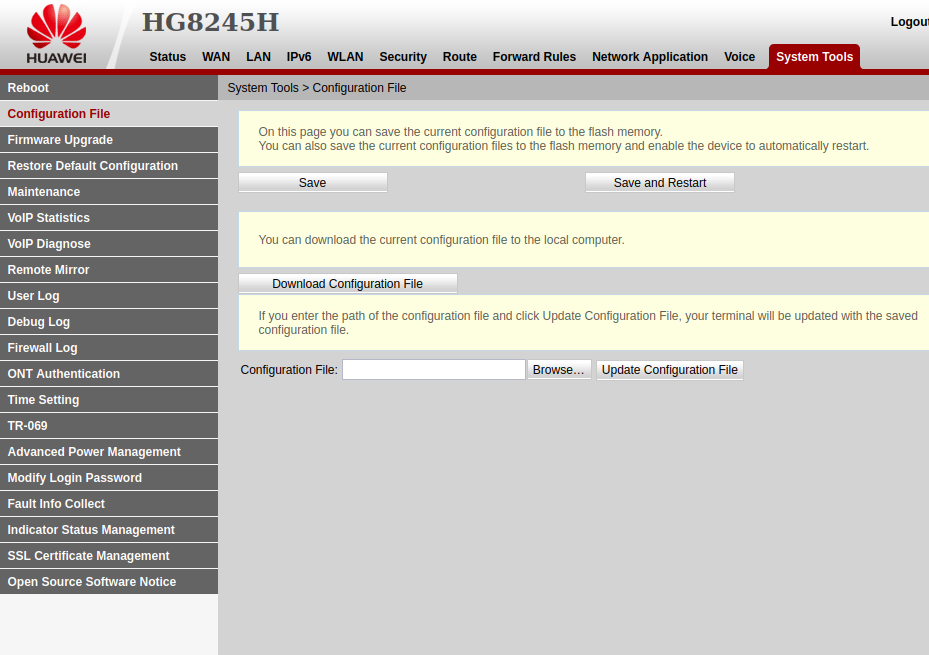The width and height of the screenshot is (929, 655).
Task: Open Firmware Upgrade page
Action: 109,140
